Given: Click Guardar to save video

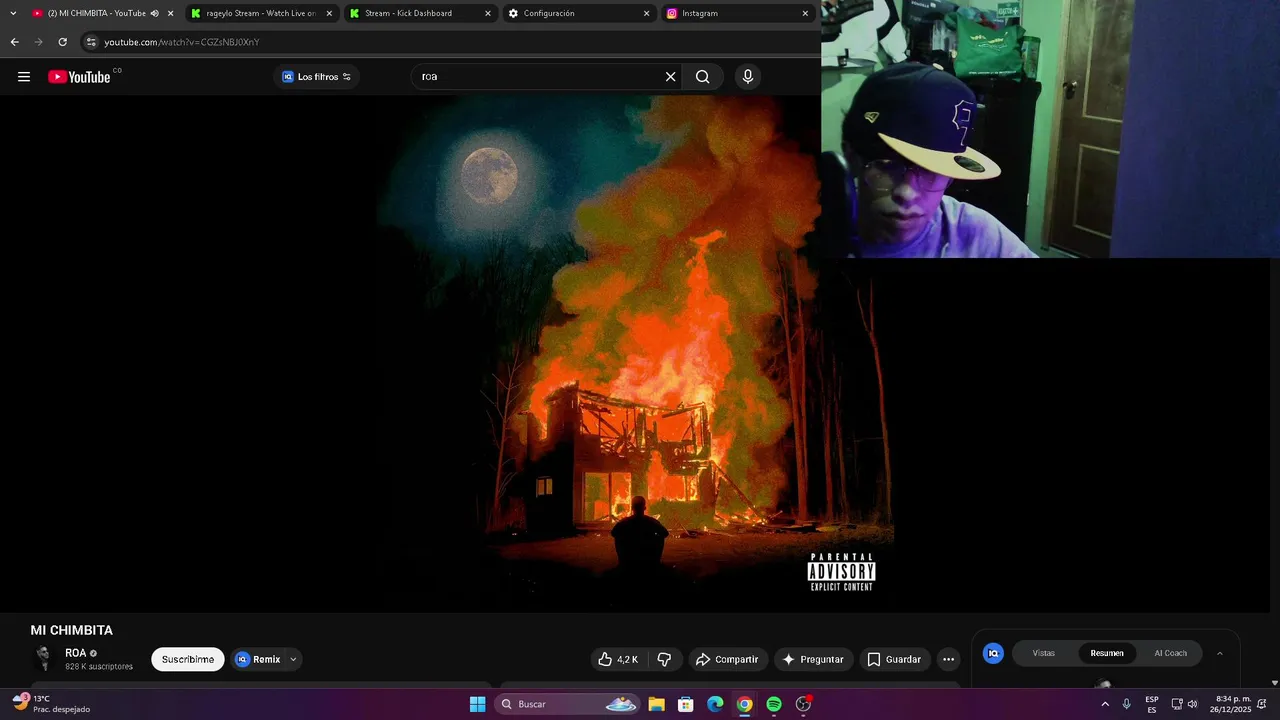Looking at the screenshot, I should (894, 659).
